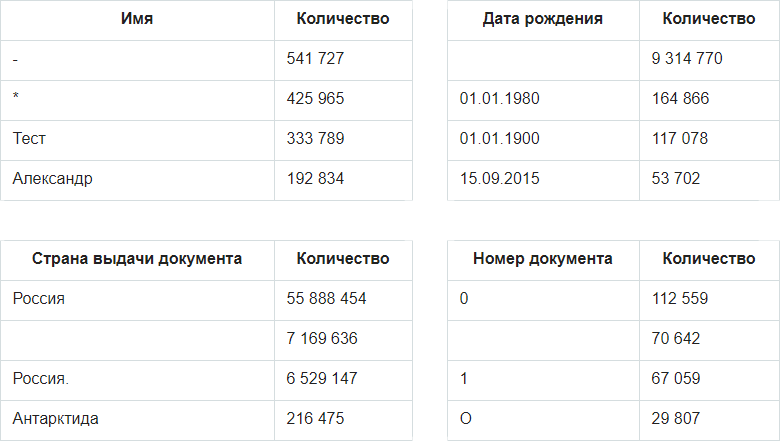
Task: Click the "Имя" column header
Action: pos(136,19)
